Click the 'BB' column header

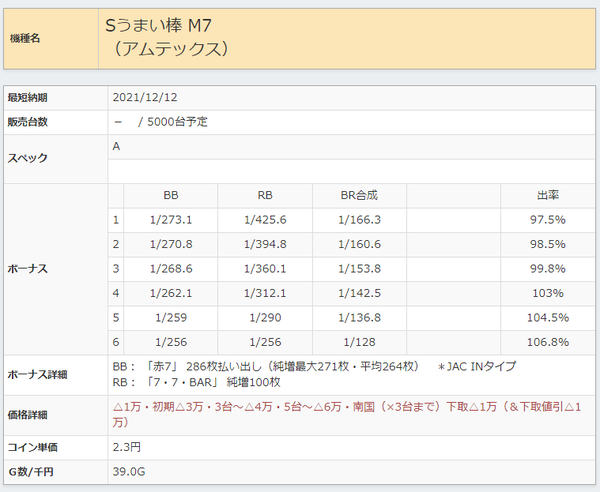[x=171, y=195]
